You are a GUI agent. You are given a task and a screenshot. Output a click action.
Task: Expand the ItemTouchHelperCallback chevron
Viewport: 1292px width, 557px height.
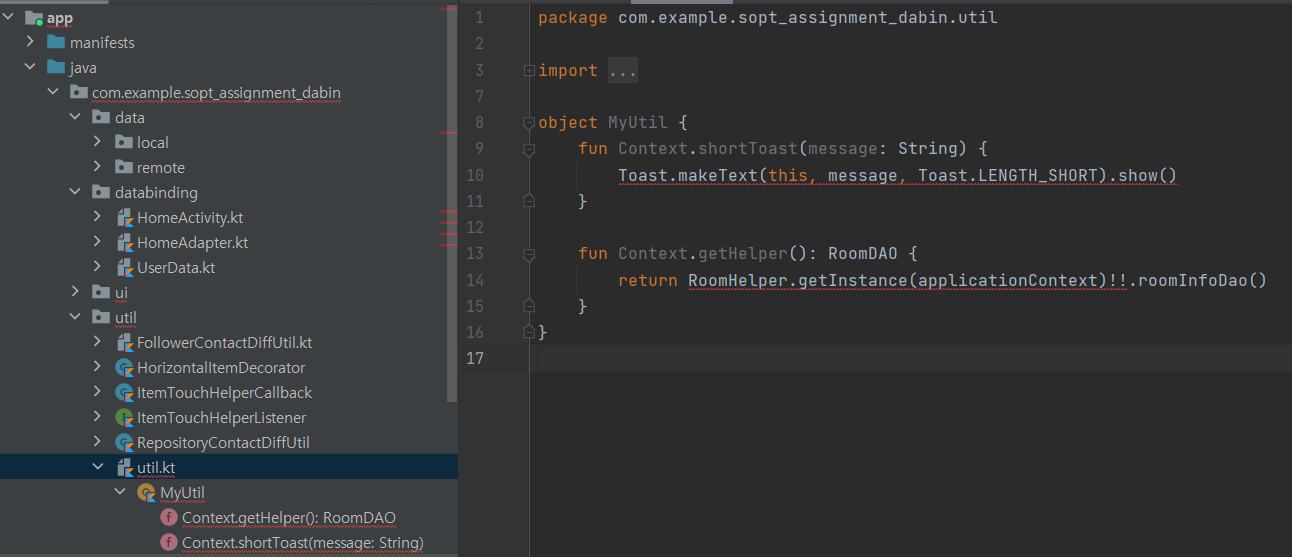pyautogui.click(x=97, y=392)
